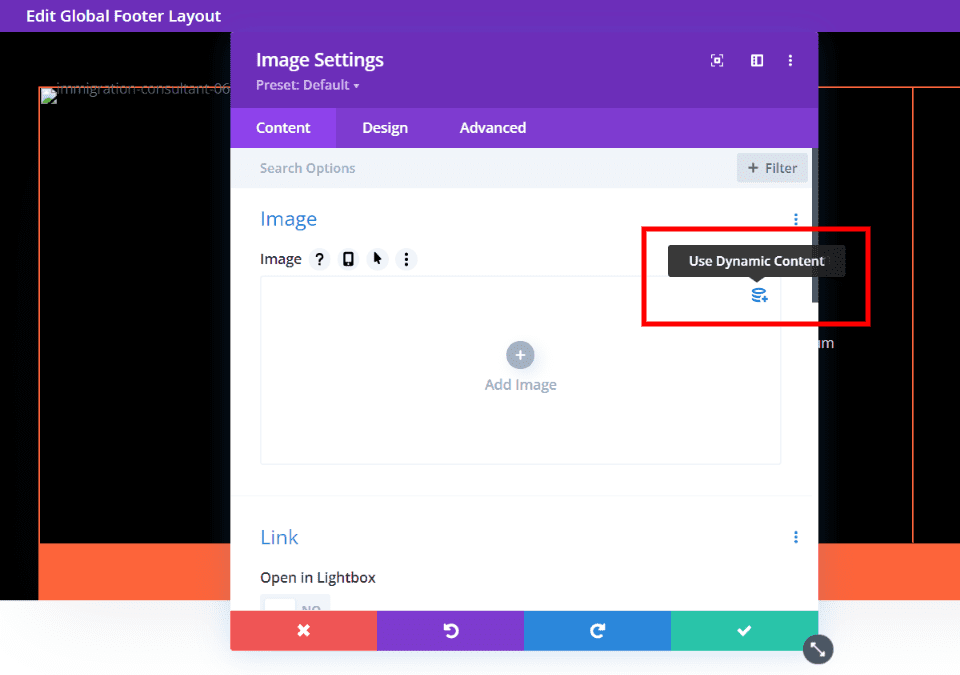
Task: Save changes with the green checkmark
Action: click(x=744, y=631)
